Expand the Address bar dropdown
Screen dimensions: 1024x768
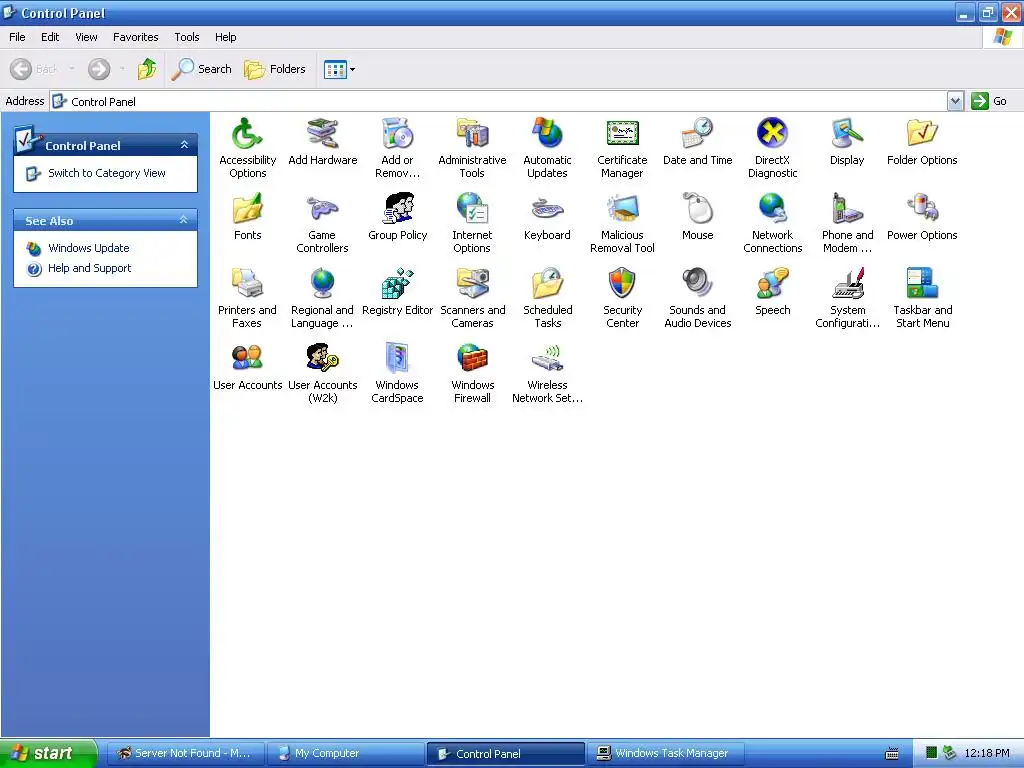(x=955, y=101)
